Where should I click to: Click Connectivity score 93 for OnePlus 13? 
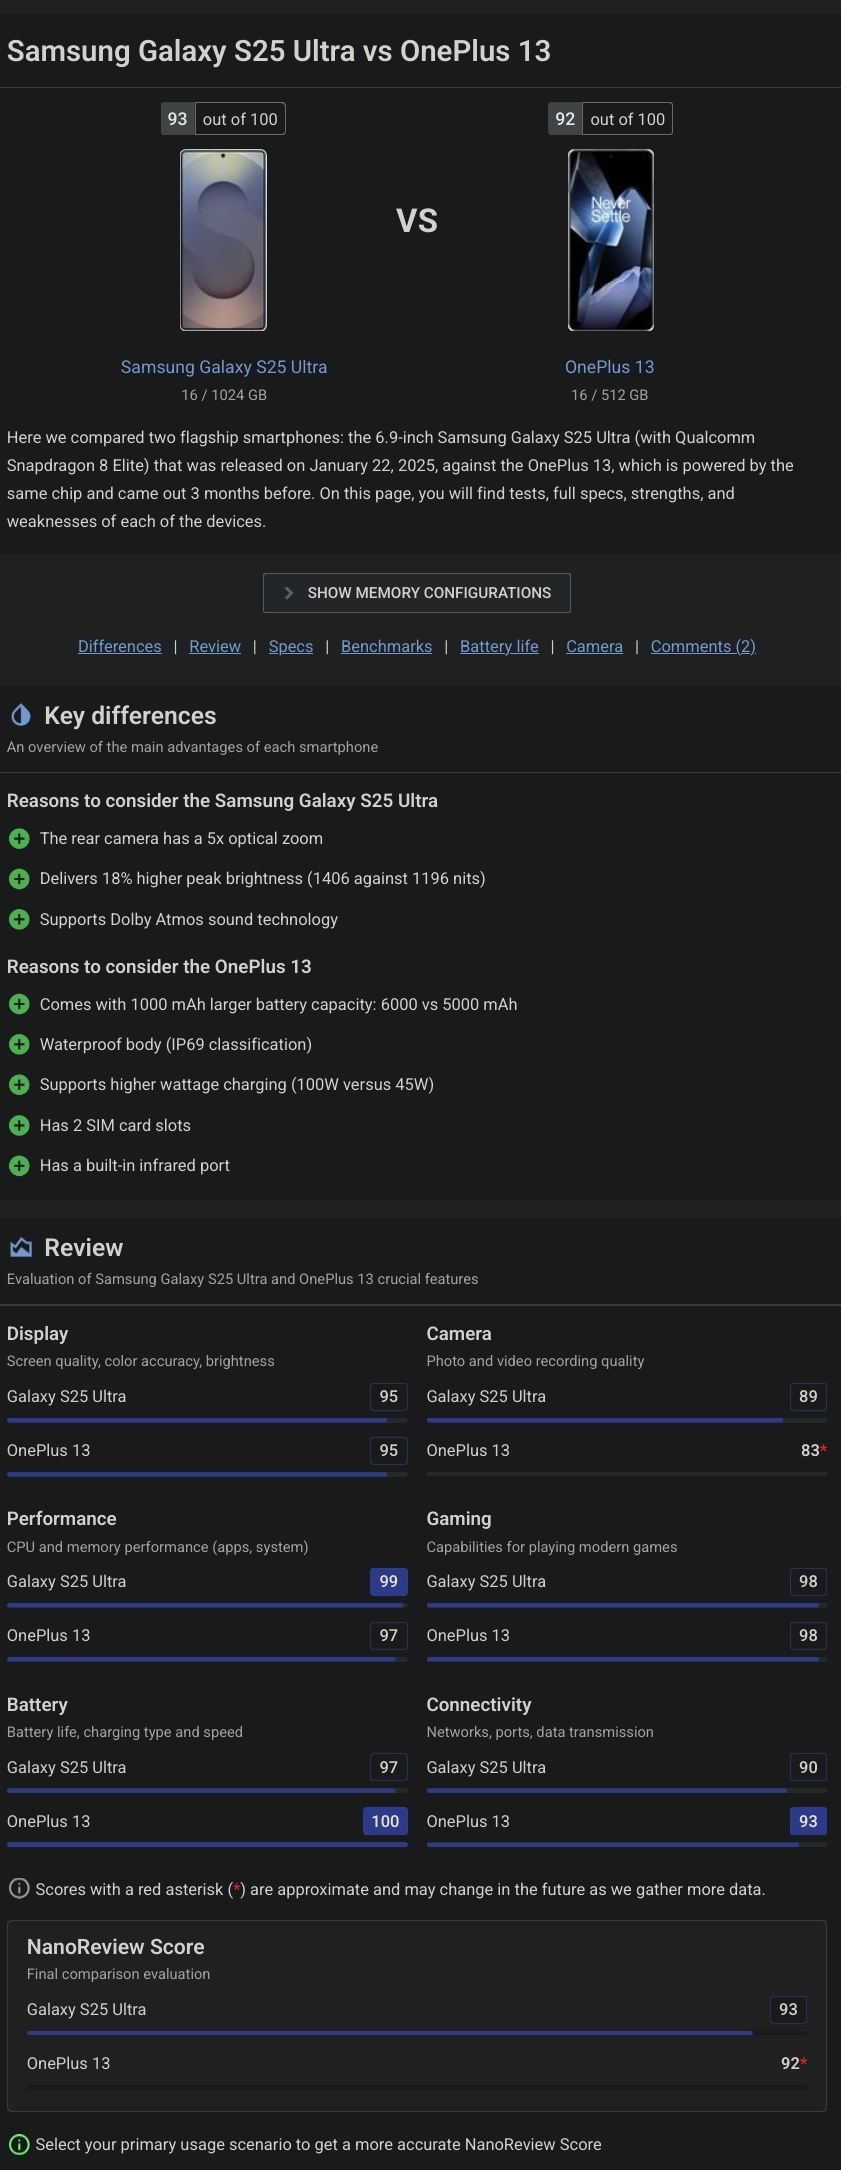pos(808,1821)
